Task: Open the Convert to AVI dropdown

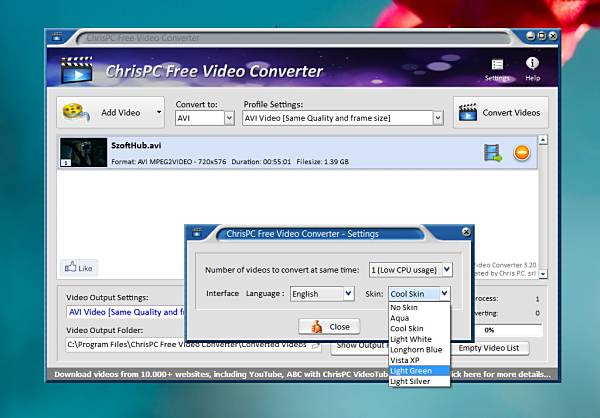Action: point(229,118)
